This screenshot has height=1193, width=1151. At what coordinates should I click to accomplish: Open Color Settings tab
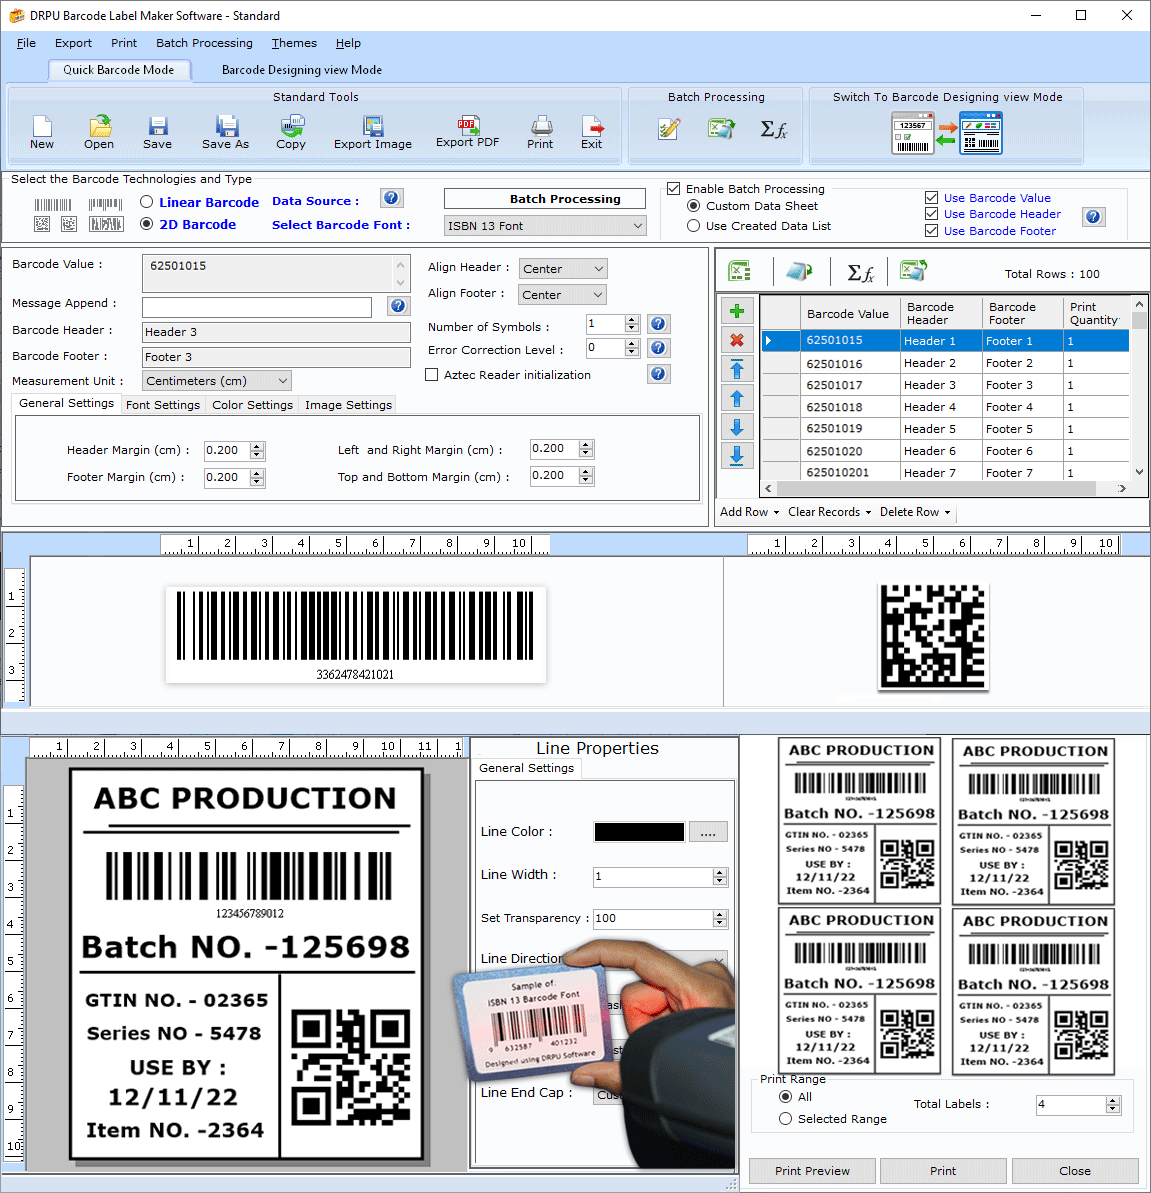253,405
